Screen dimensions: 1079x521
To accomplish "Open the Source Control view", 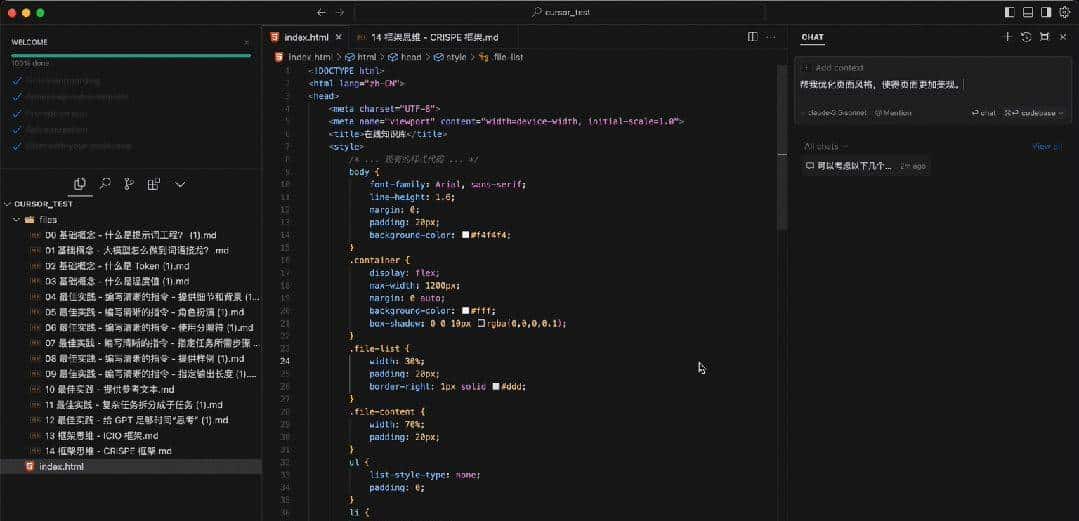I will pyautogui.click(x=129, y=184).
